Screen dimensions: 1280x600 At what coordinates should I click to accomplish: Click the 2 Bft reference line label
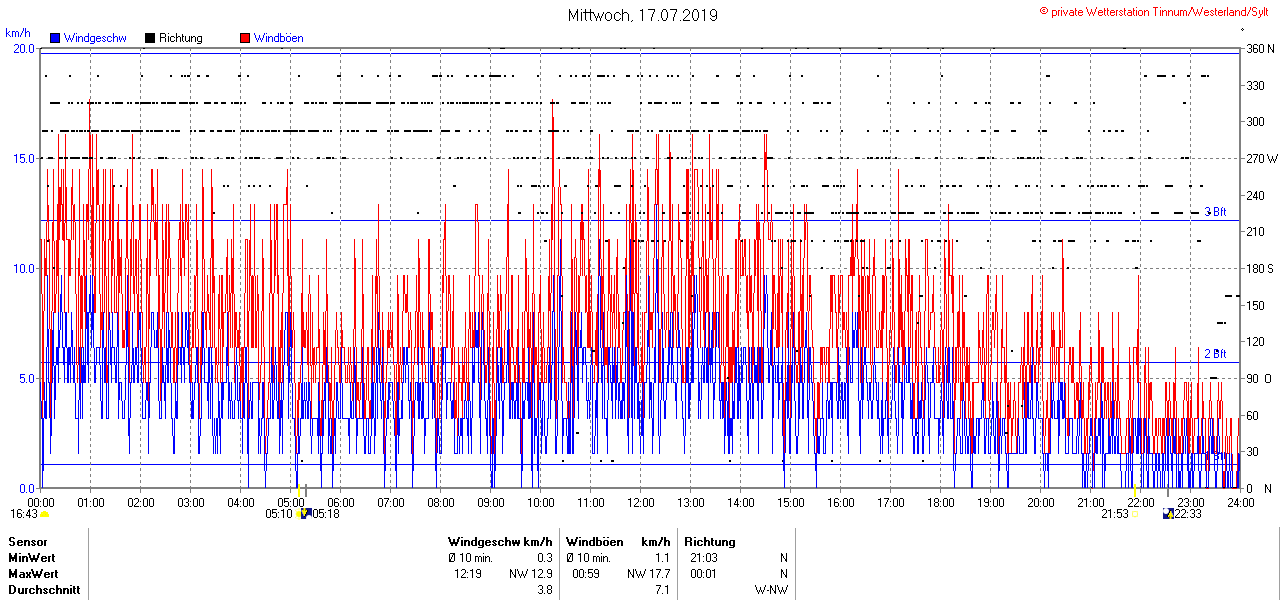pyautogui.click(x=1215, y=354)
